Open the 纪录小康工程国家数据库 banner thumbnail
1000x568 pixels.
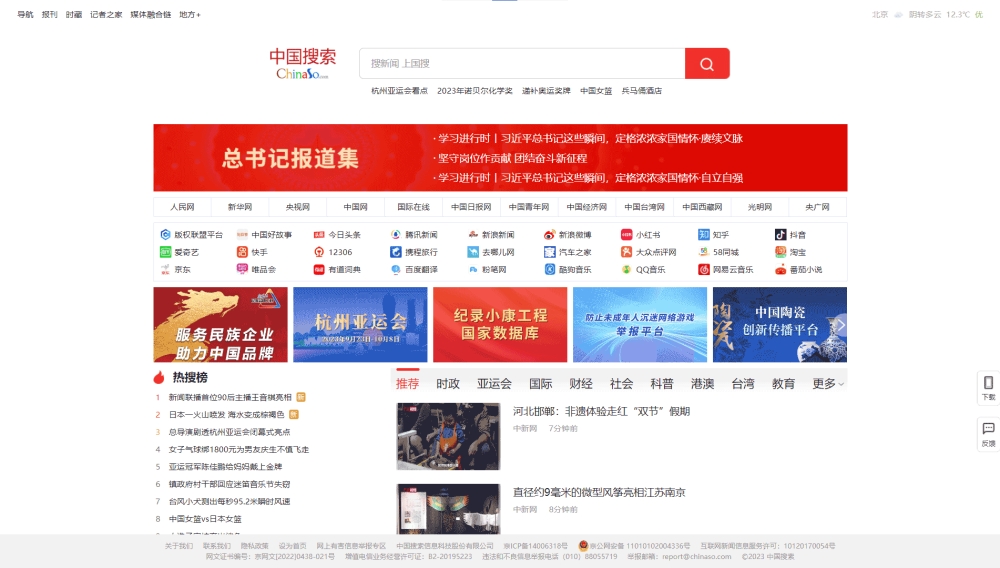[500, 324]
